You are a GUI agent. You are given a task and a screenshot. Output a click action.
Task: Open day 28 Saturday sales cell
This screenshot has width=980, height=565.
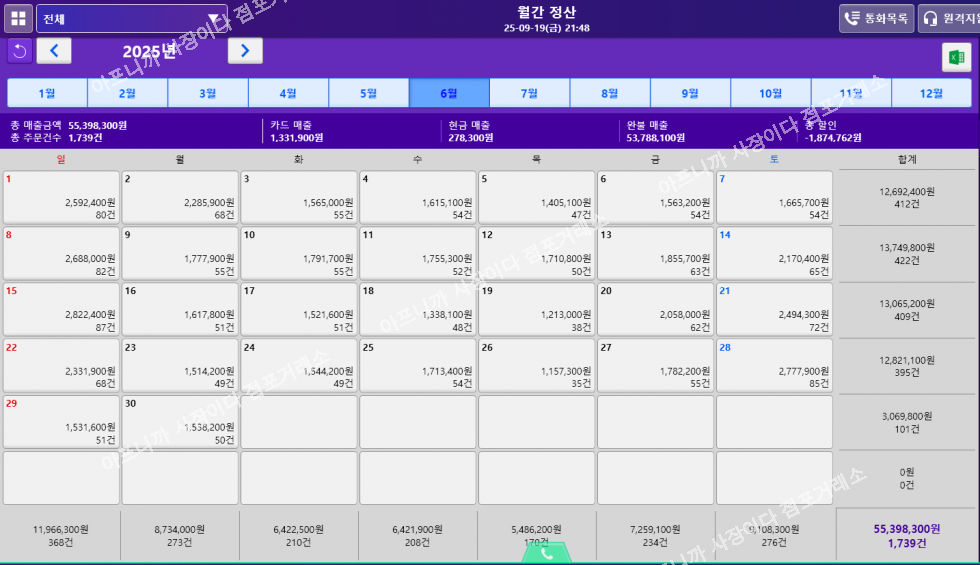775,365
